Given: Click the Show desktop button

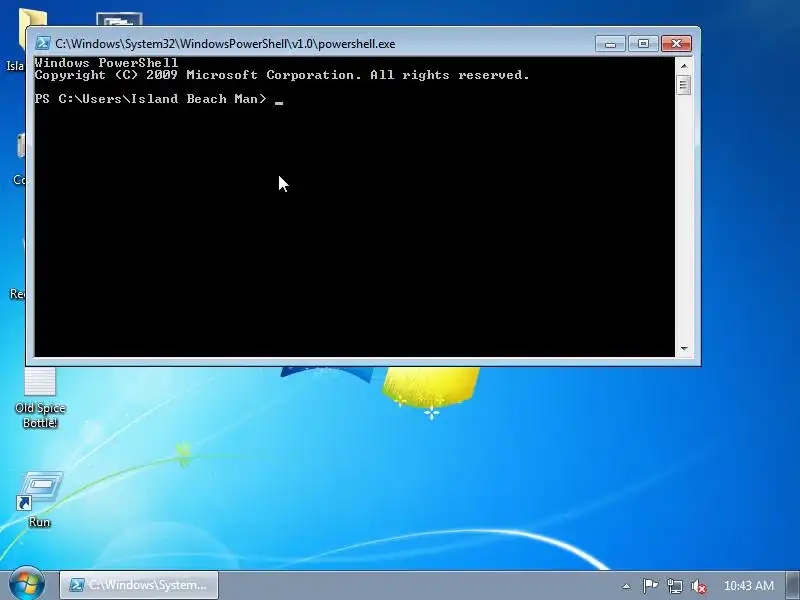Looking at the screenshot, I should pyautogui.click(x=793, y=585).
